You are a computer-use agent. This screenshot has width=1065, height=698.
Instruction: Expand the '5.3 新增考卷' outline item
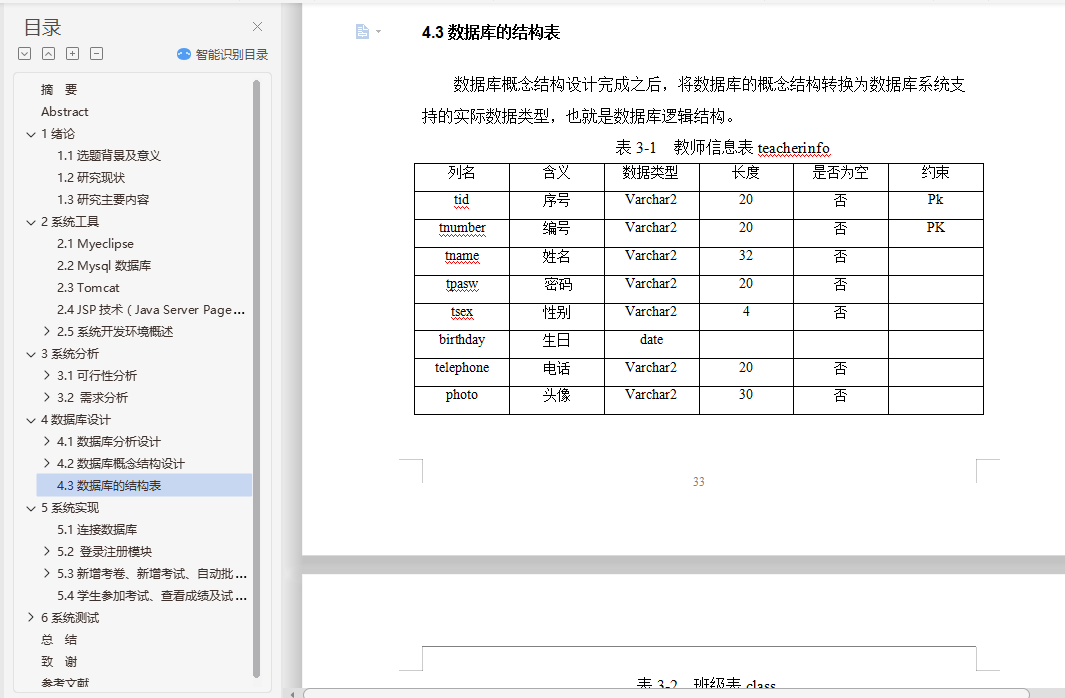coord(46,574)
